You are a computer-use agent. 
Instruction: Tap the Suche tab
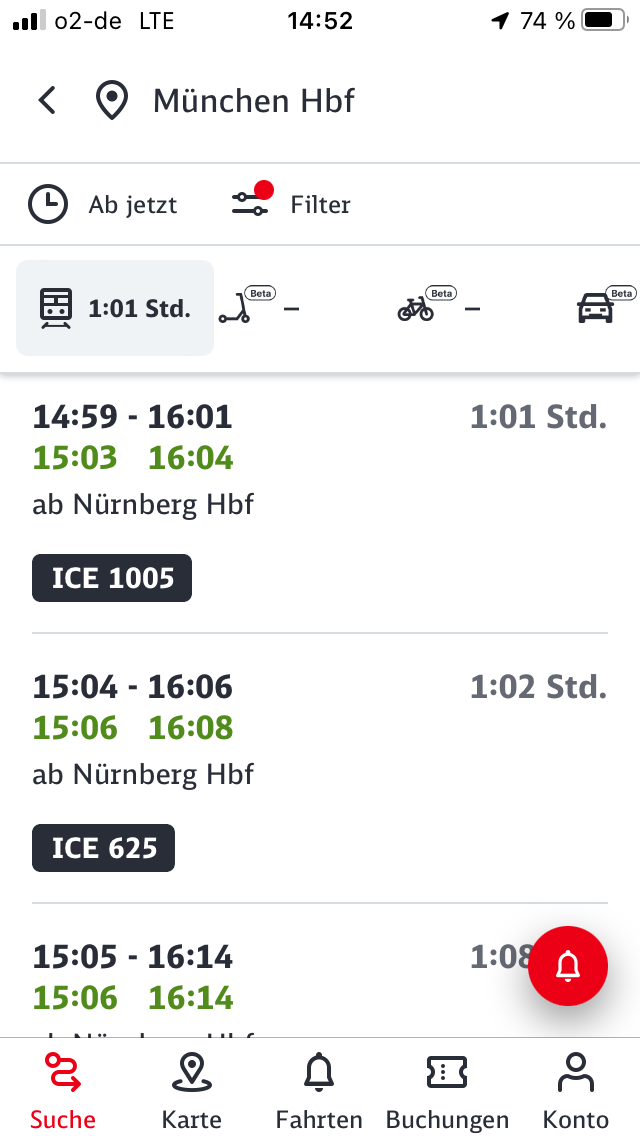click(63, 1090)
